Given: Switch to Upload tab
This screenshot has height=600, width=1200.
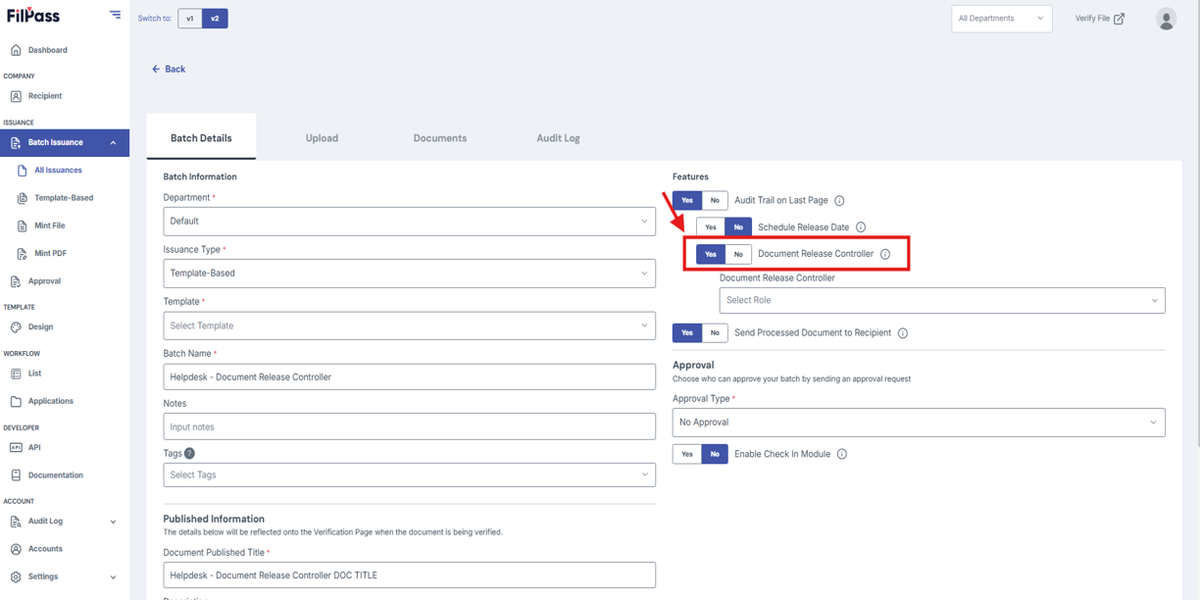Looking at the screenshot, I should coord(322,138).
